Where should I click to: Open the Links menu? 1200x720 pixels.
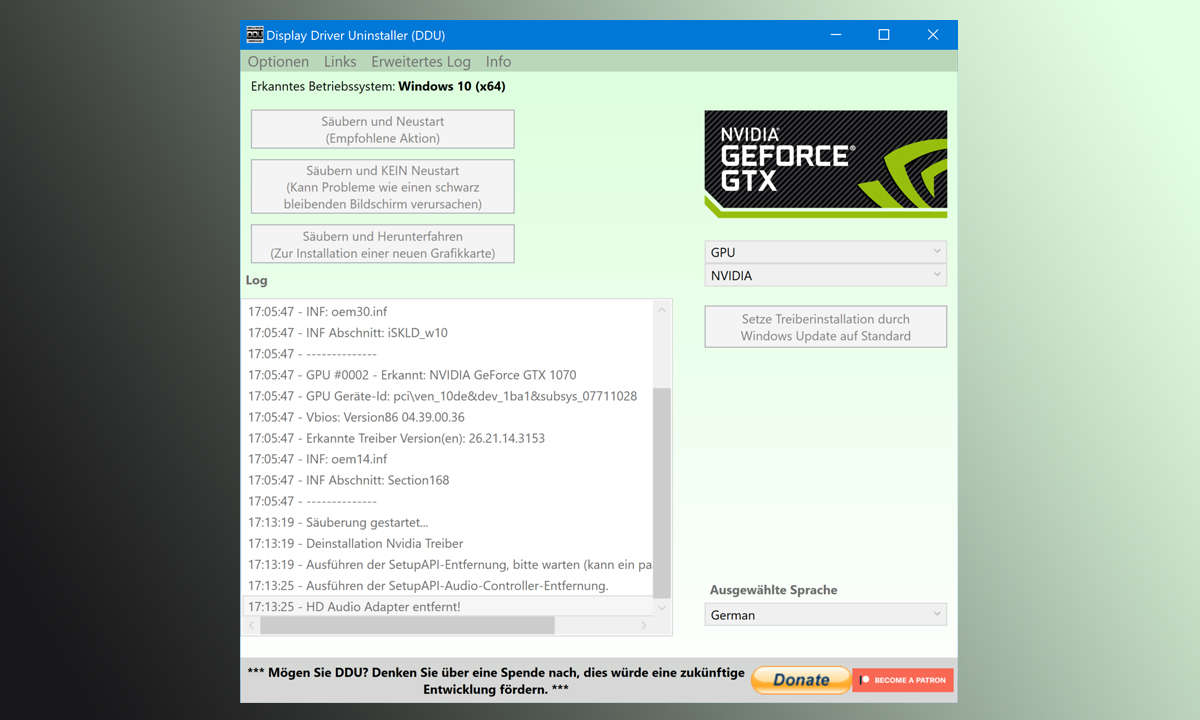click(x=340, y=61)
